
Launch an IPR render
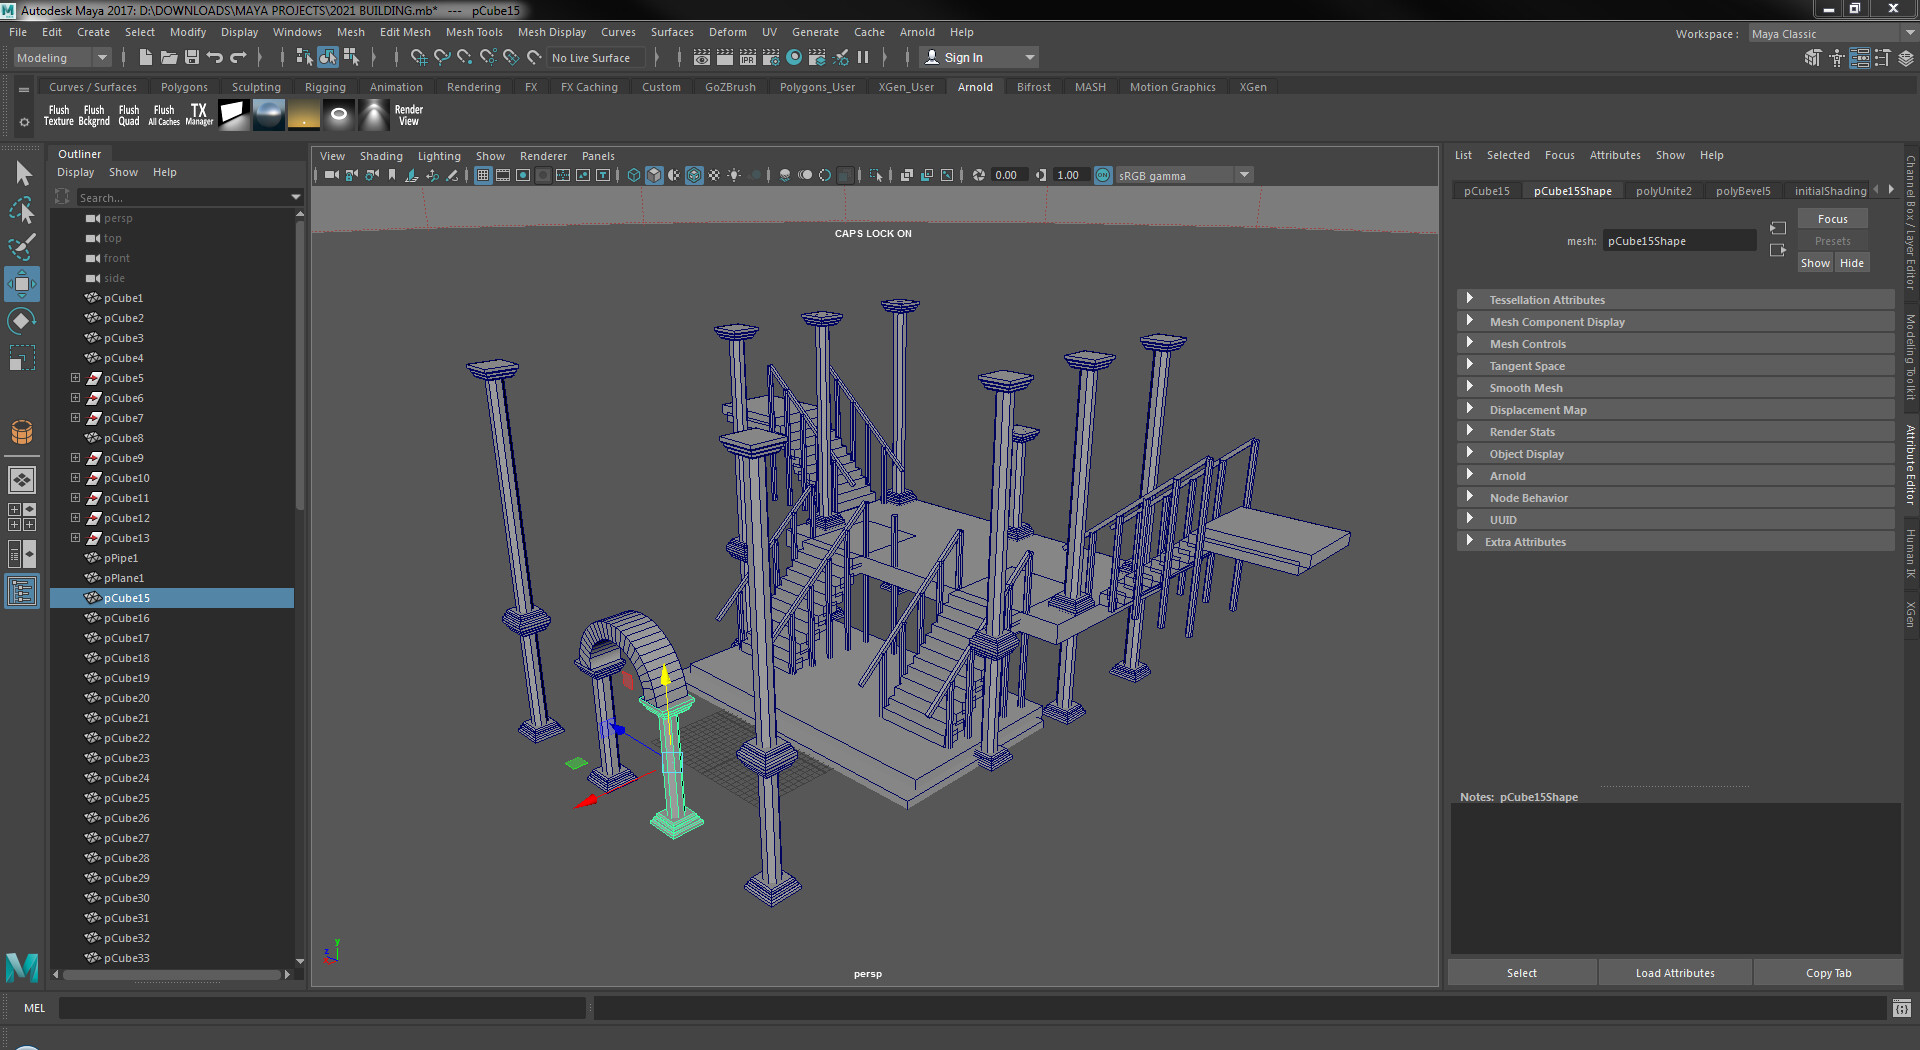click(x=748, y=57)
